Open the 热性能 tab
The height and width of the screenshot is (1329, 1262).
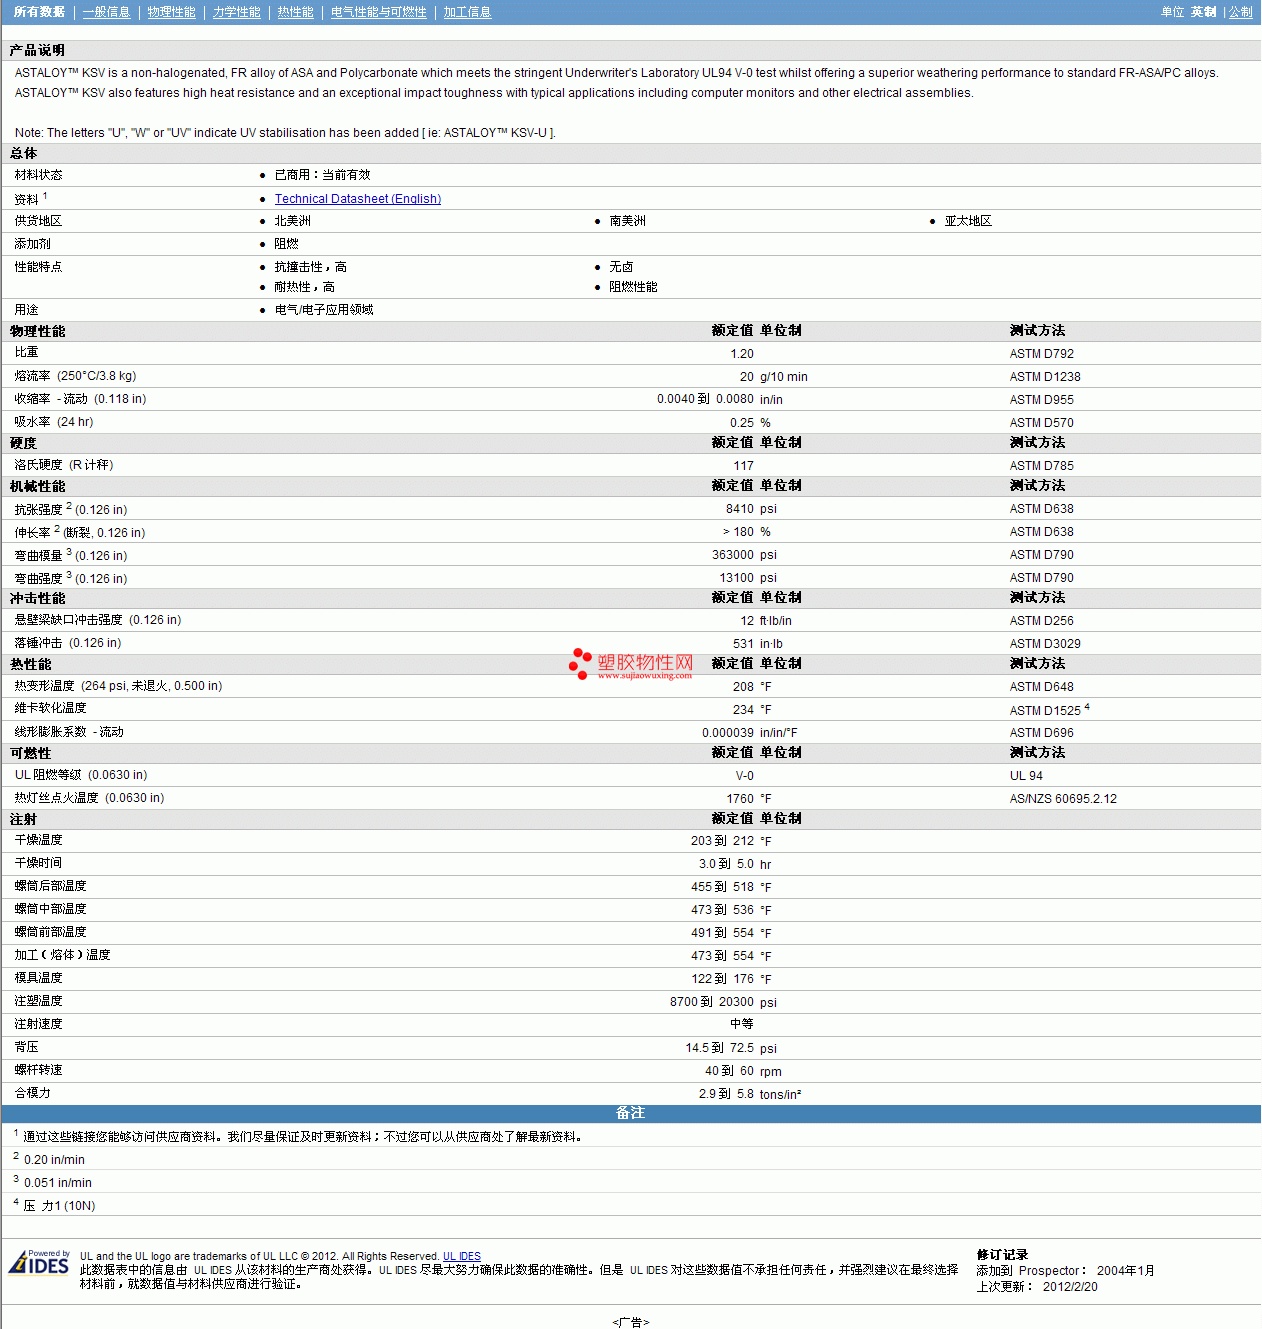[296, 12]
